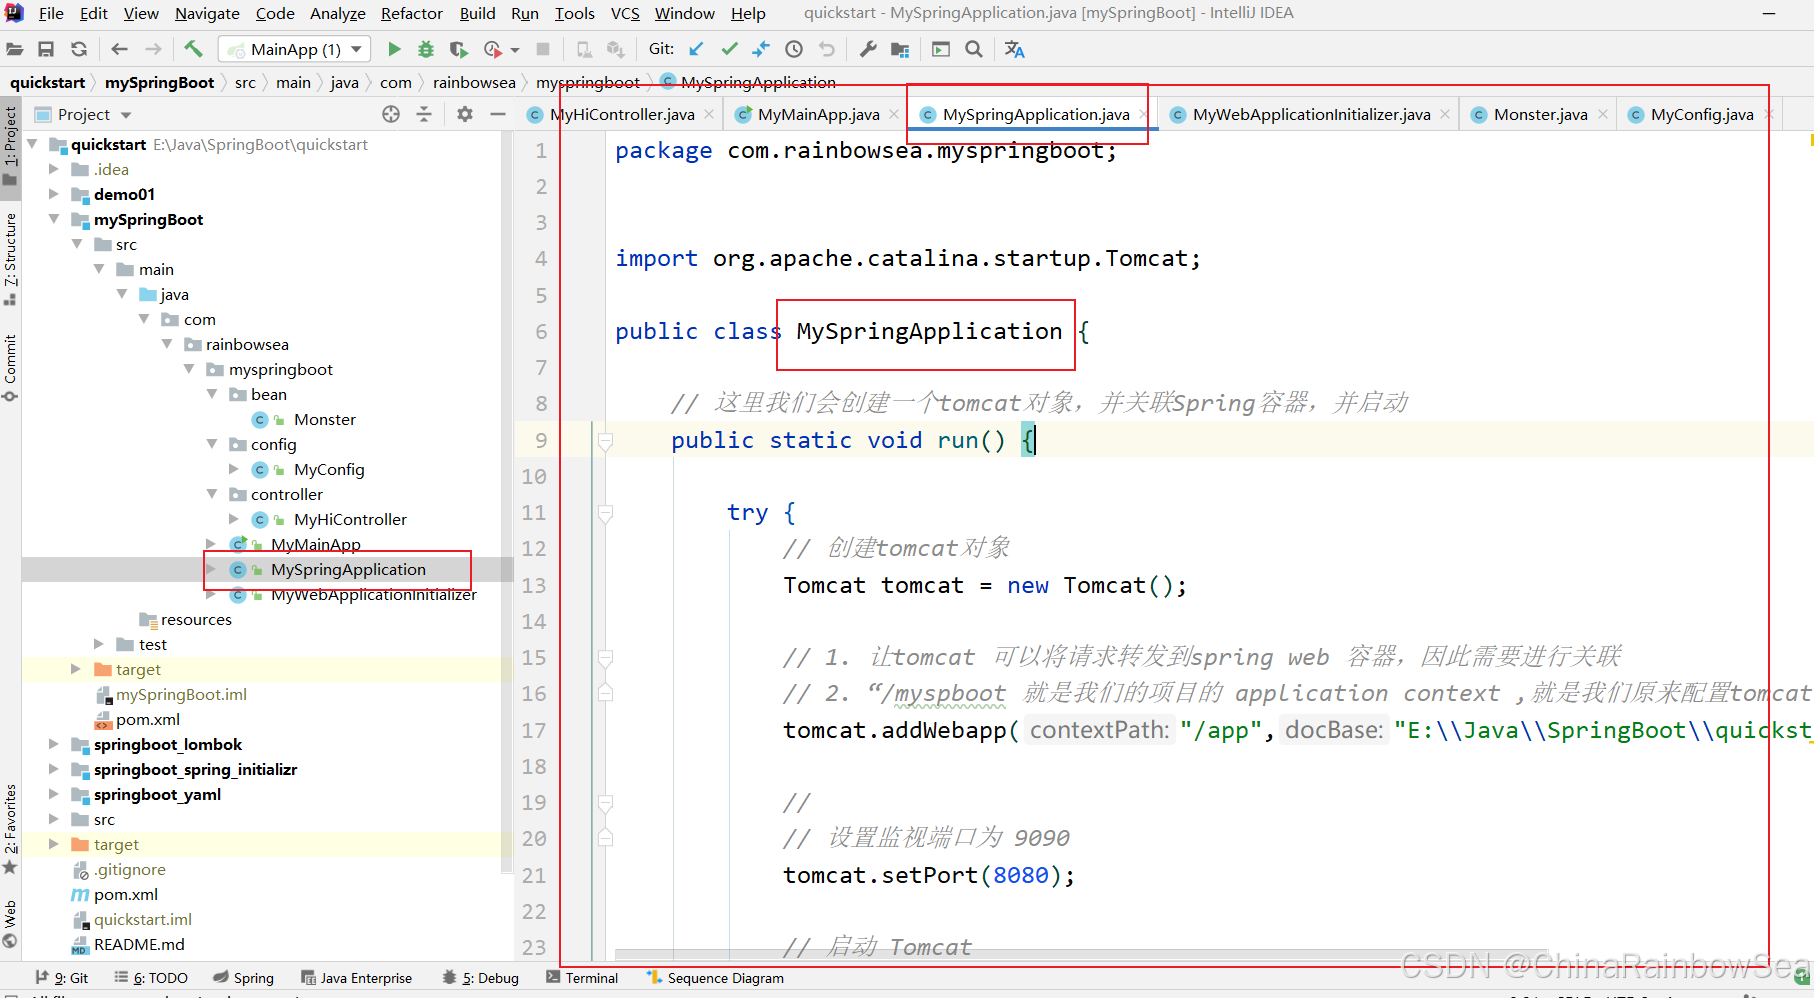Image resolution: width=1814 pixels, height=998 pixels.
Task: Click the rainbowsea breadcrumb in navigation bar
Action: [x=474, y=82]
